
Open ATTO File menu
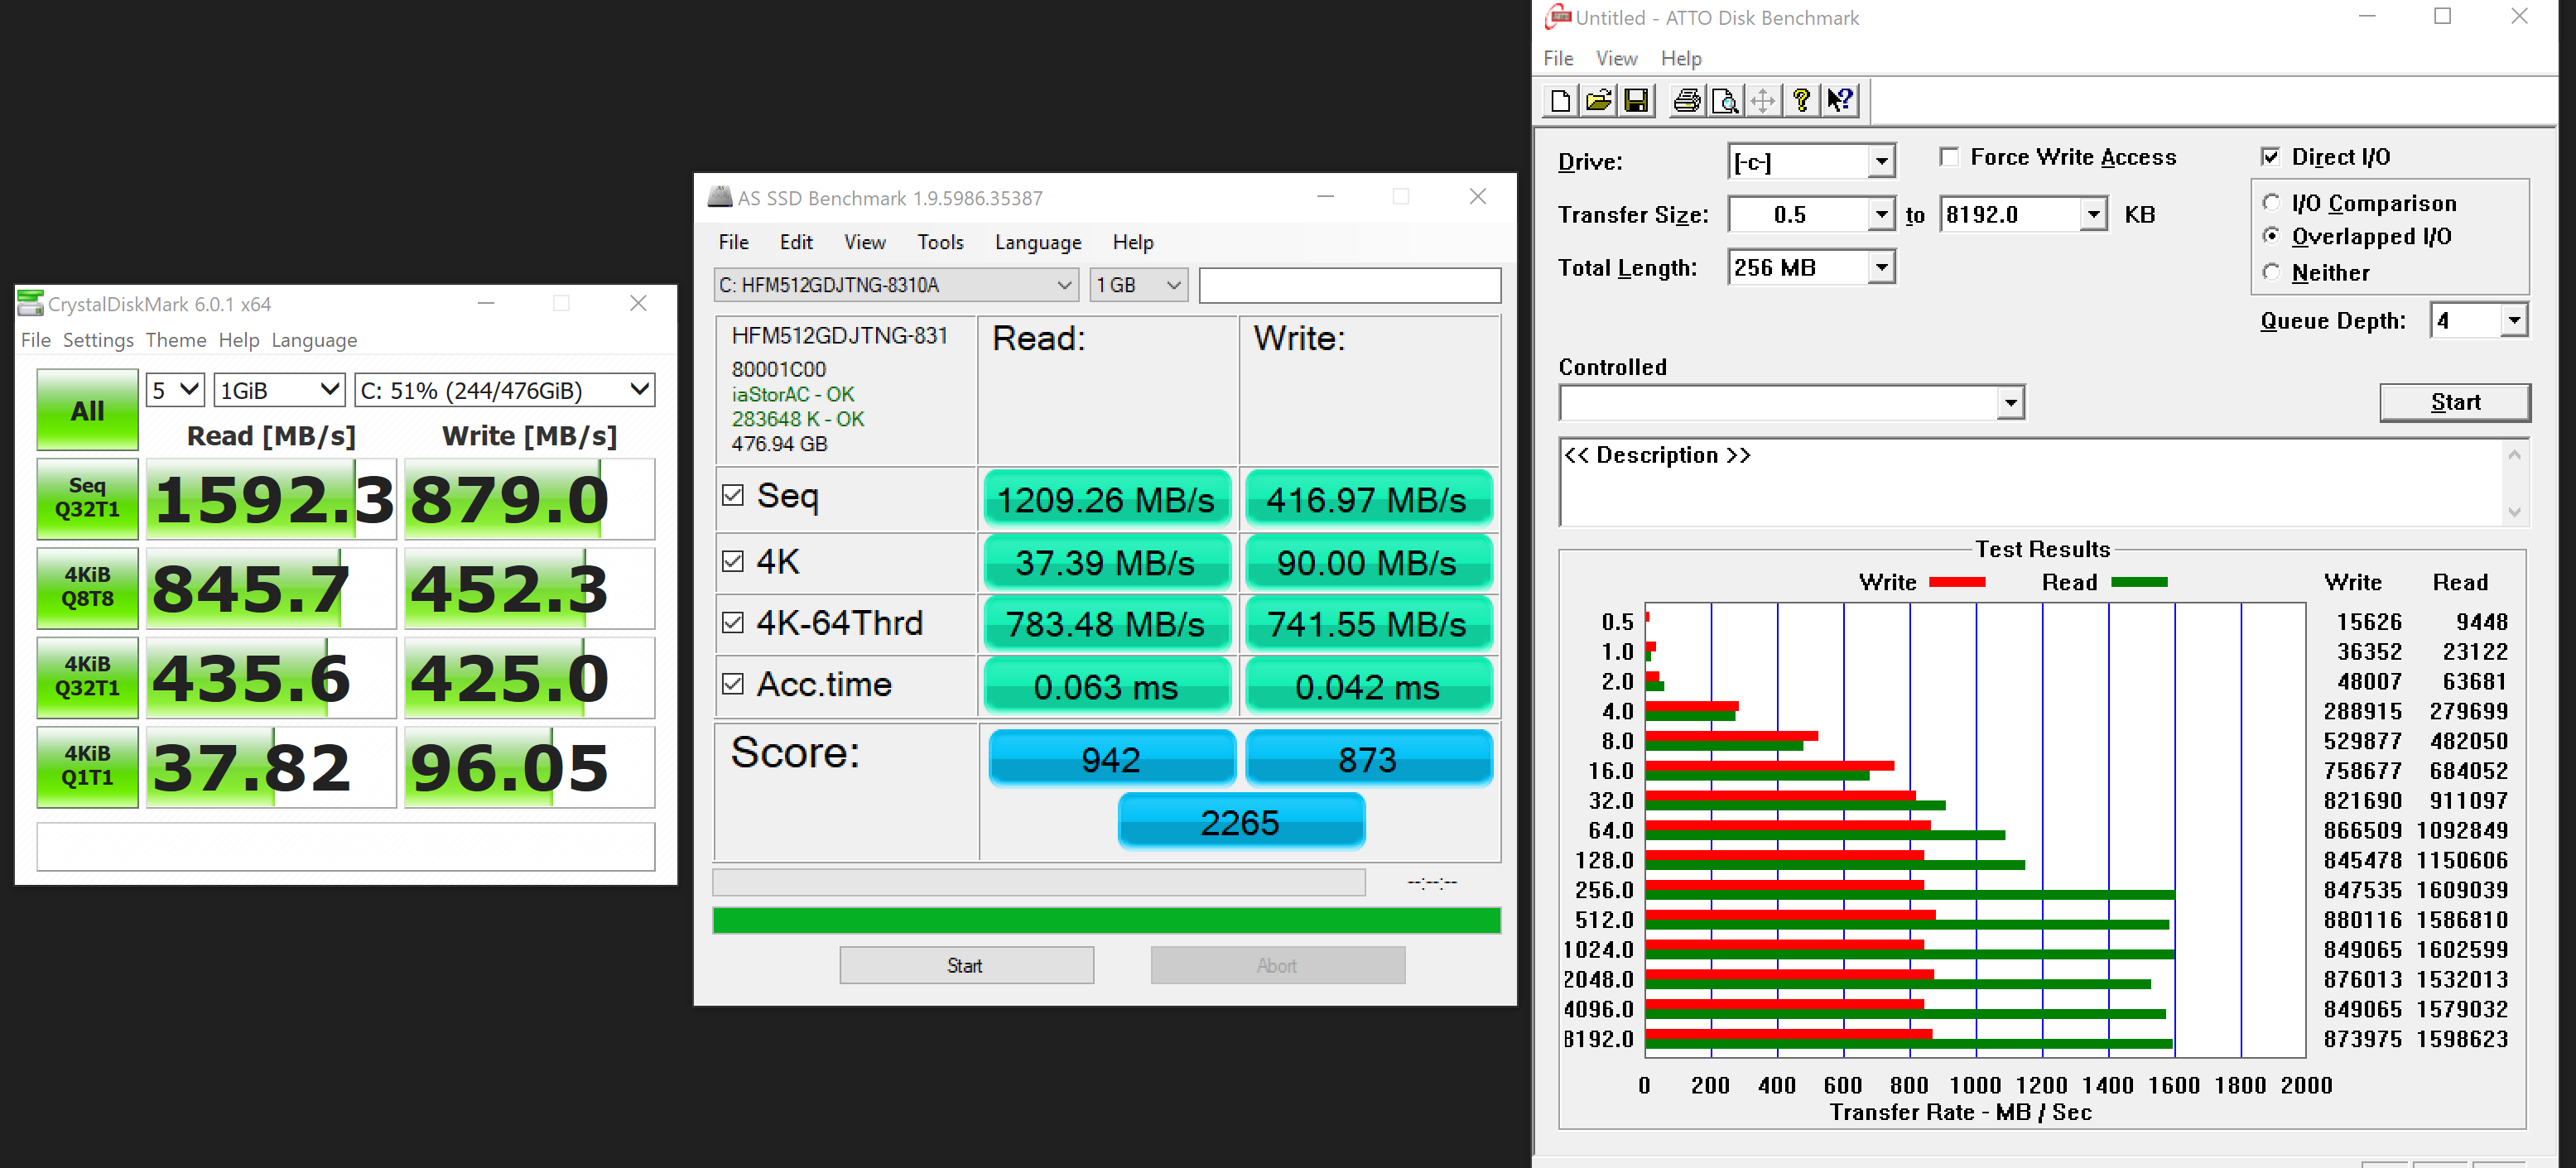pos(1558,58)
